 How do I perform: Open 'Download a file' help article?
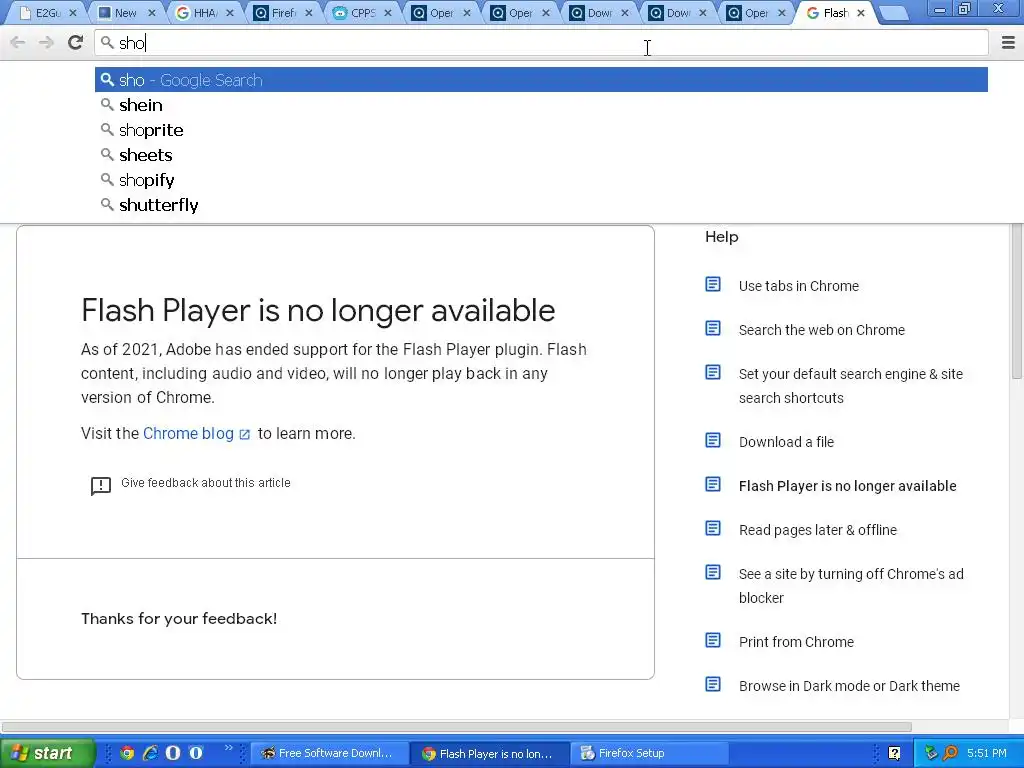[786, 442]
